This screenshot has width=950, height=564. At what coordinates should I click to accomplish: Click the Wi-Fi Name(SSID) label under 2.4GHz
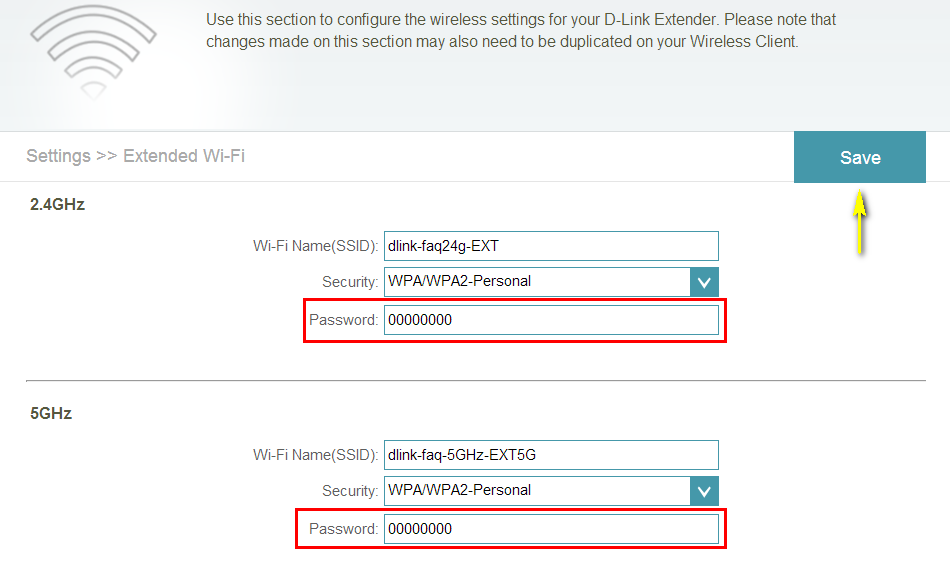[315, 246]
